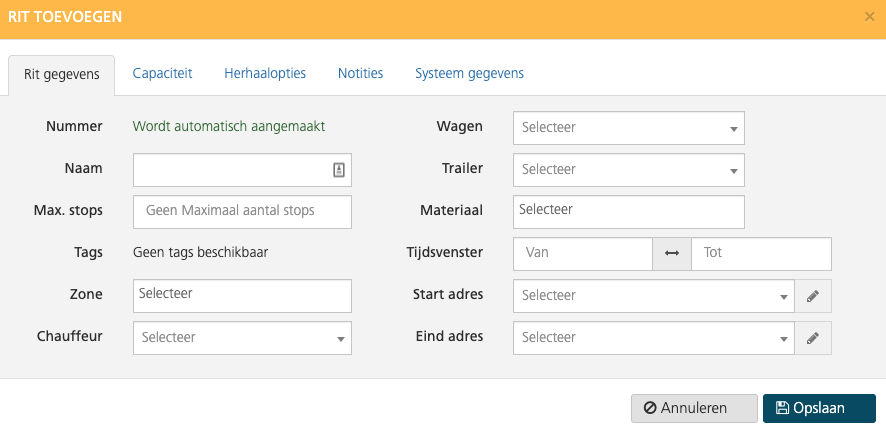Expand the Trailer dropdown
The width and height of the screenshot is (886, 435).
628,170
